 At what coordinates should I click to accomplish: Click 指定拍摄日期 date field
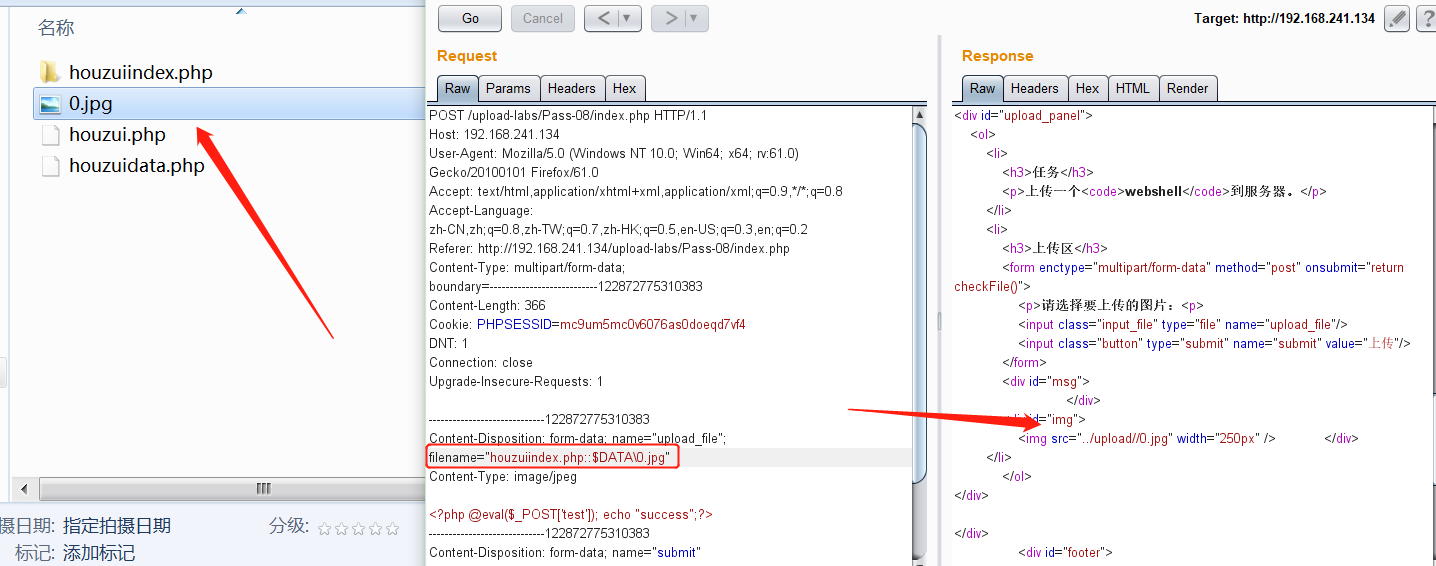coord(117,526)
